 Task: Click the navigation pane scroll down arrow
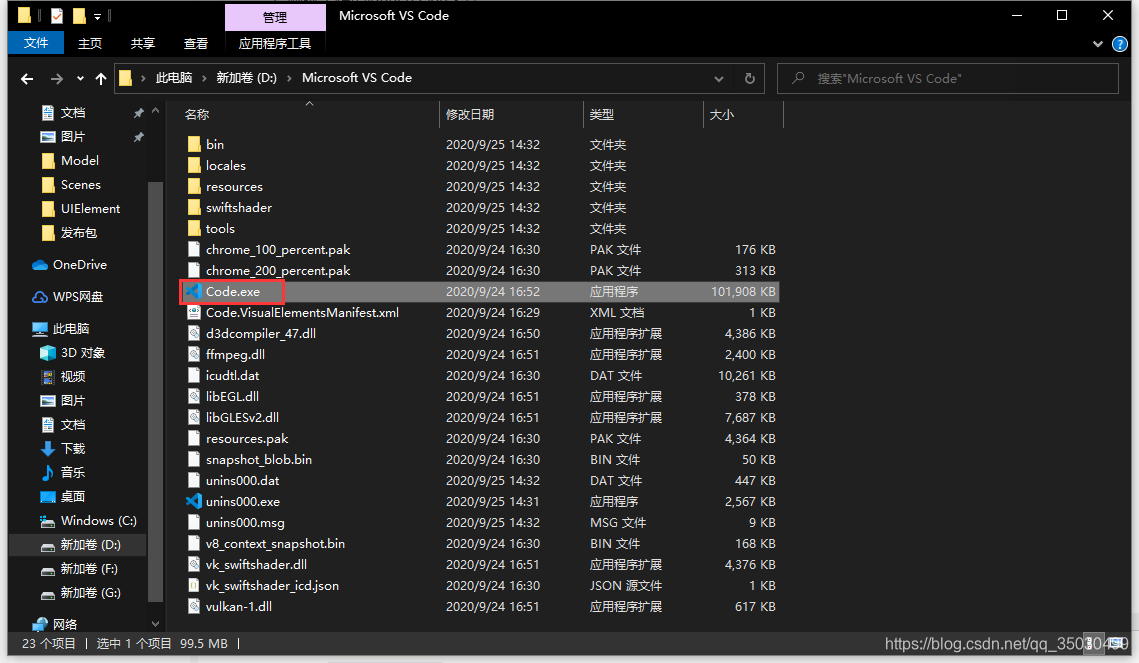(x=155, y=623)
